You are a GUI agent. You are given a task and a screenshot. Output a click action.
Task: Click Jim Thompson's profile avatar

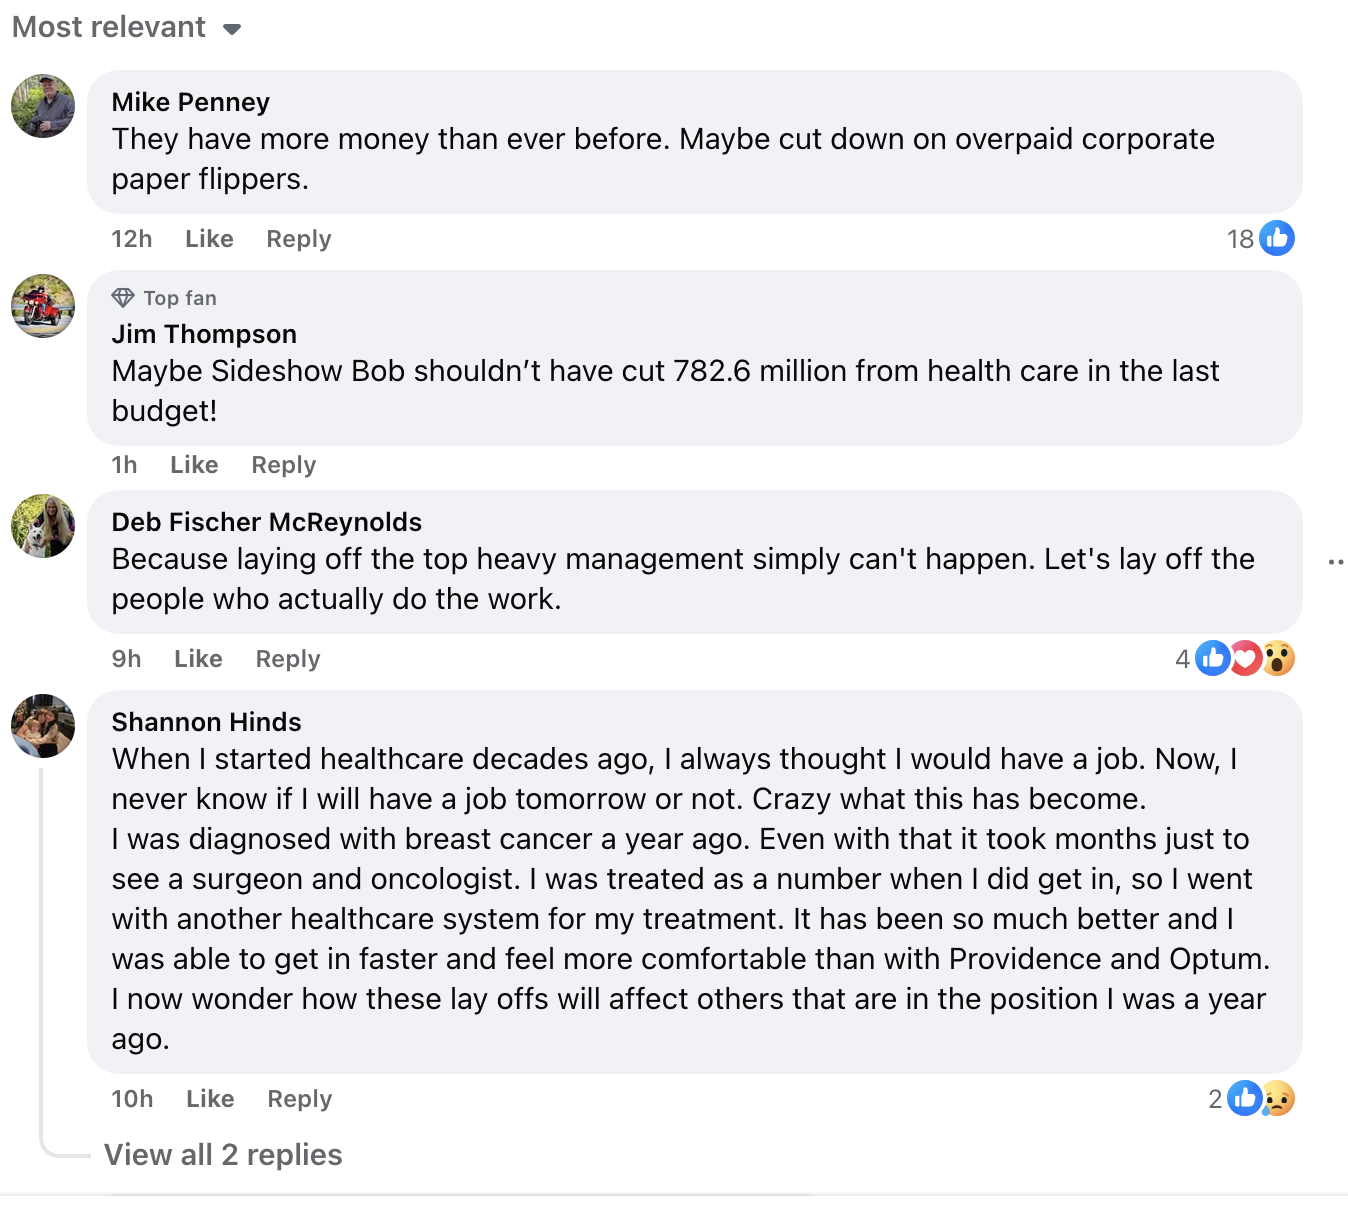(x=43, y=306)
